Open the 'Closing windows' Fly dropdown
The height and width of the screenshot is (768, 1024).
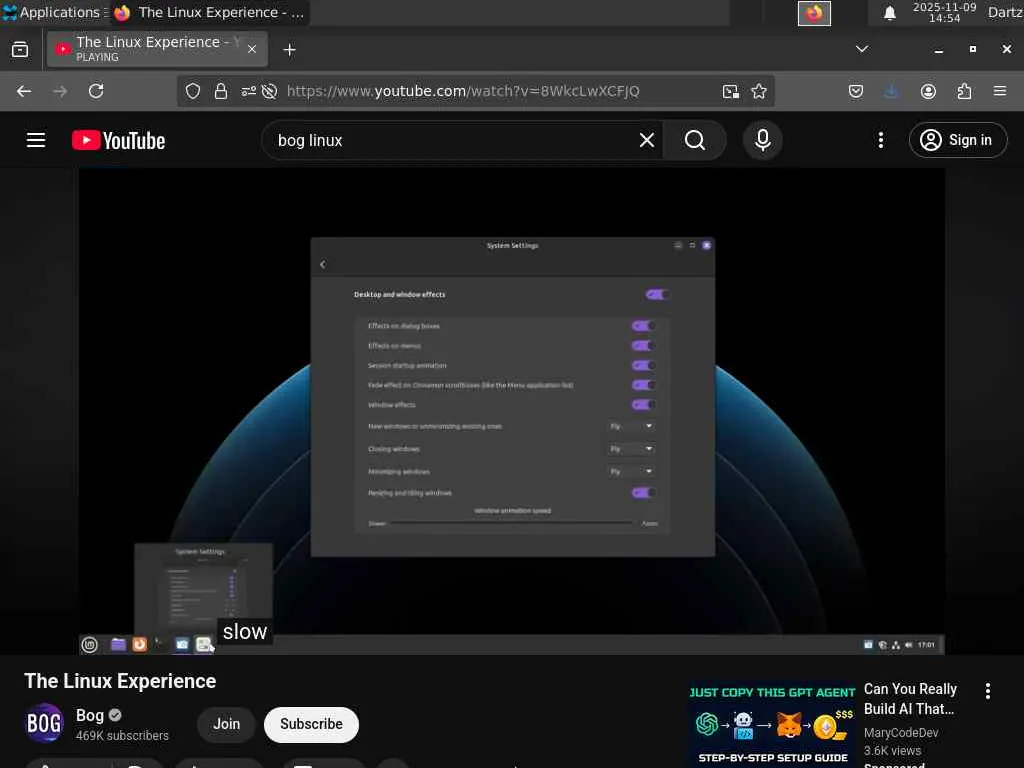click(x=631, y=449)
